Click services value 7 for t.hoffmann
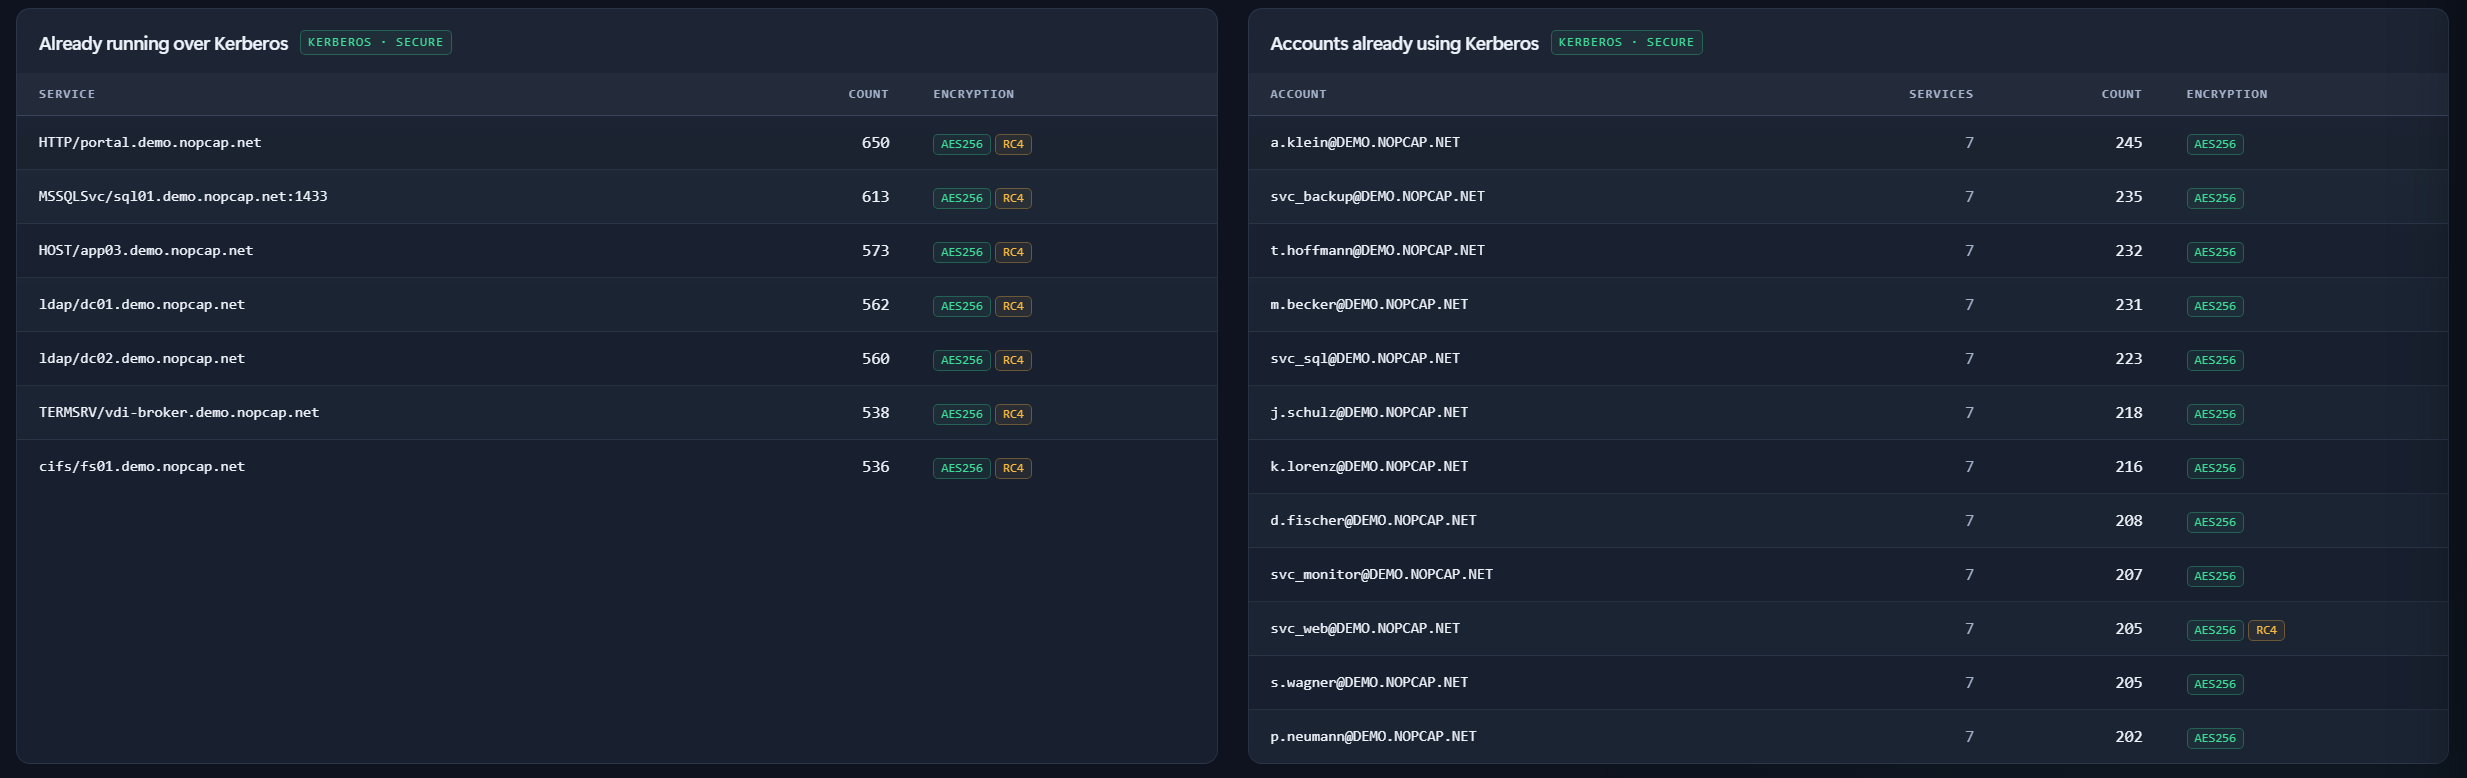This screenshot has width=2467, height=778. (x=1969, y=251)
